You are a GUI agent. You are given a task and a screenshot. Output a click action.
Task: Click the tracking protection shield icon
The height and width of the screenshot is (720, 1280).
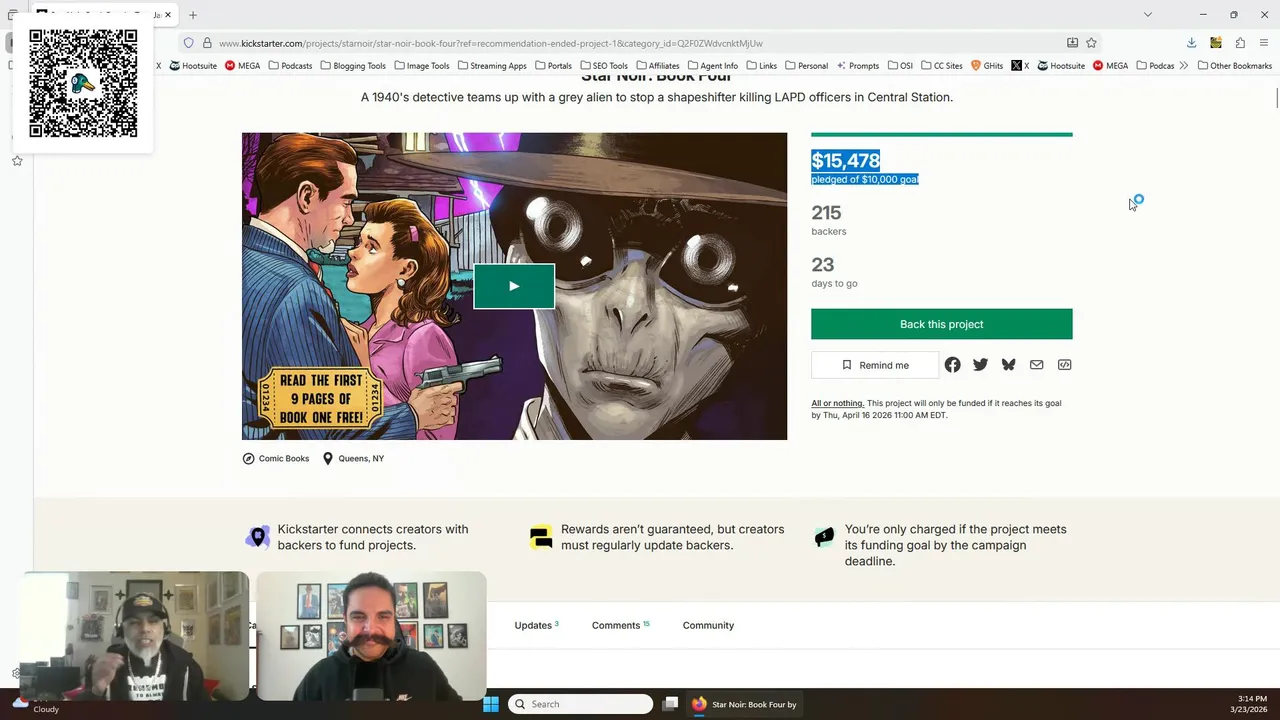188,43
